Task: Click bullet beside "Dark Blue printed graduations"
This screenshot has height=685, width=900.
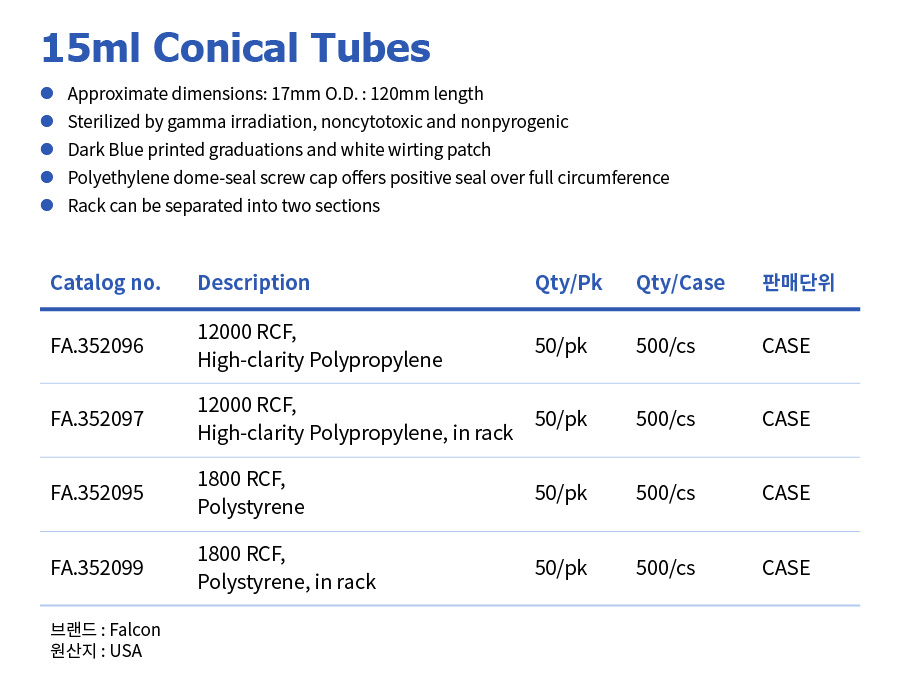Action: click(x=46, y=149)
